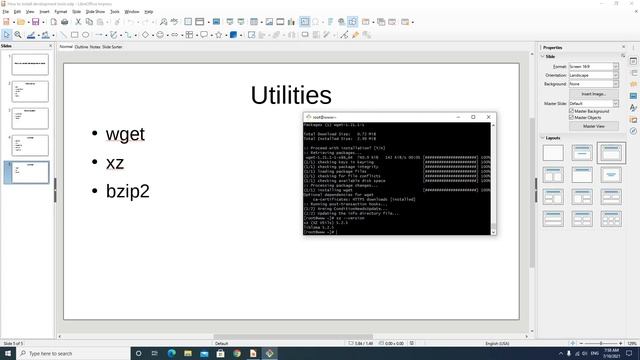Switch to the Outline view tab
This screenshot has width=640, height=360.
(x=81, y=47)
